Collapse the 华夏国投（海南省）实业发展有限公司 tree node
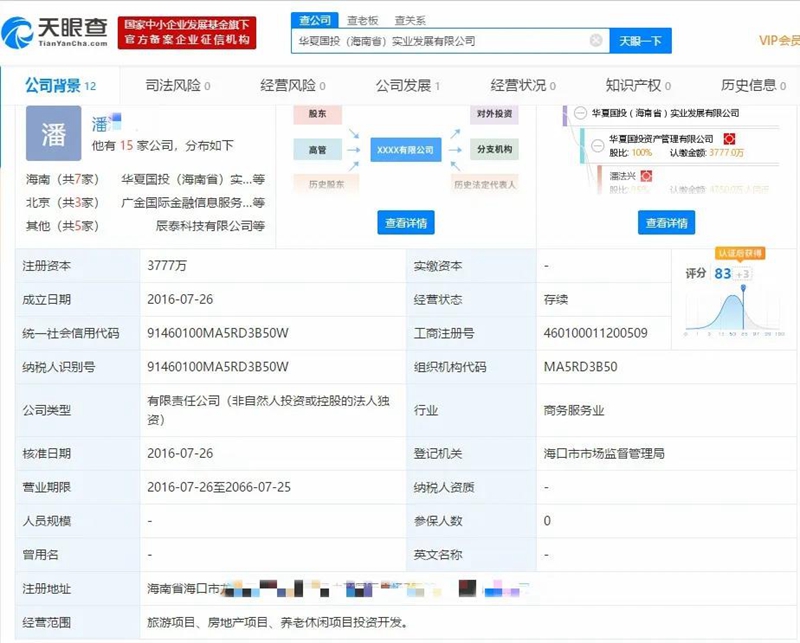Screen dimensions: 800x643 pyautogui.click(x=580, y=113)
